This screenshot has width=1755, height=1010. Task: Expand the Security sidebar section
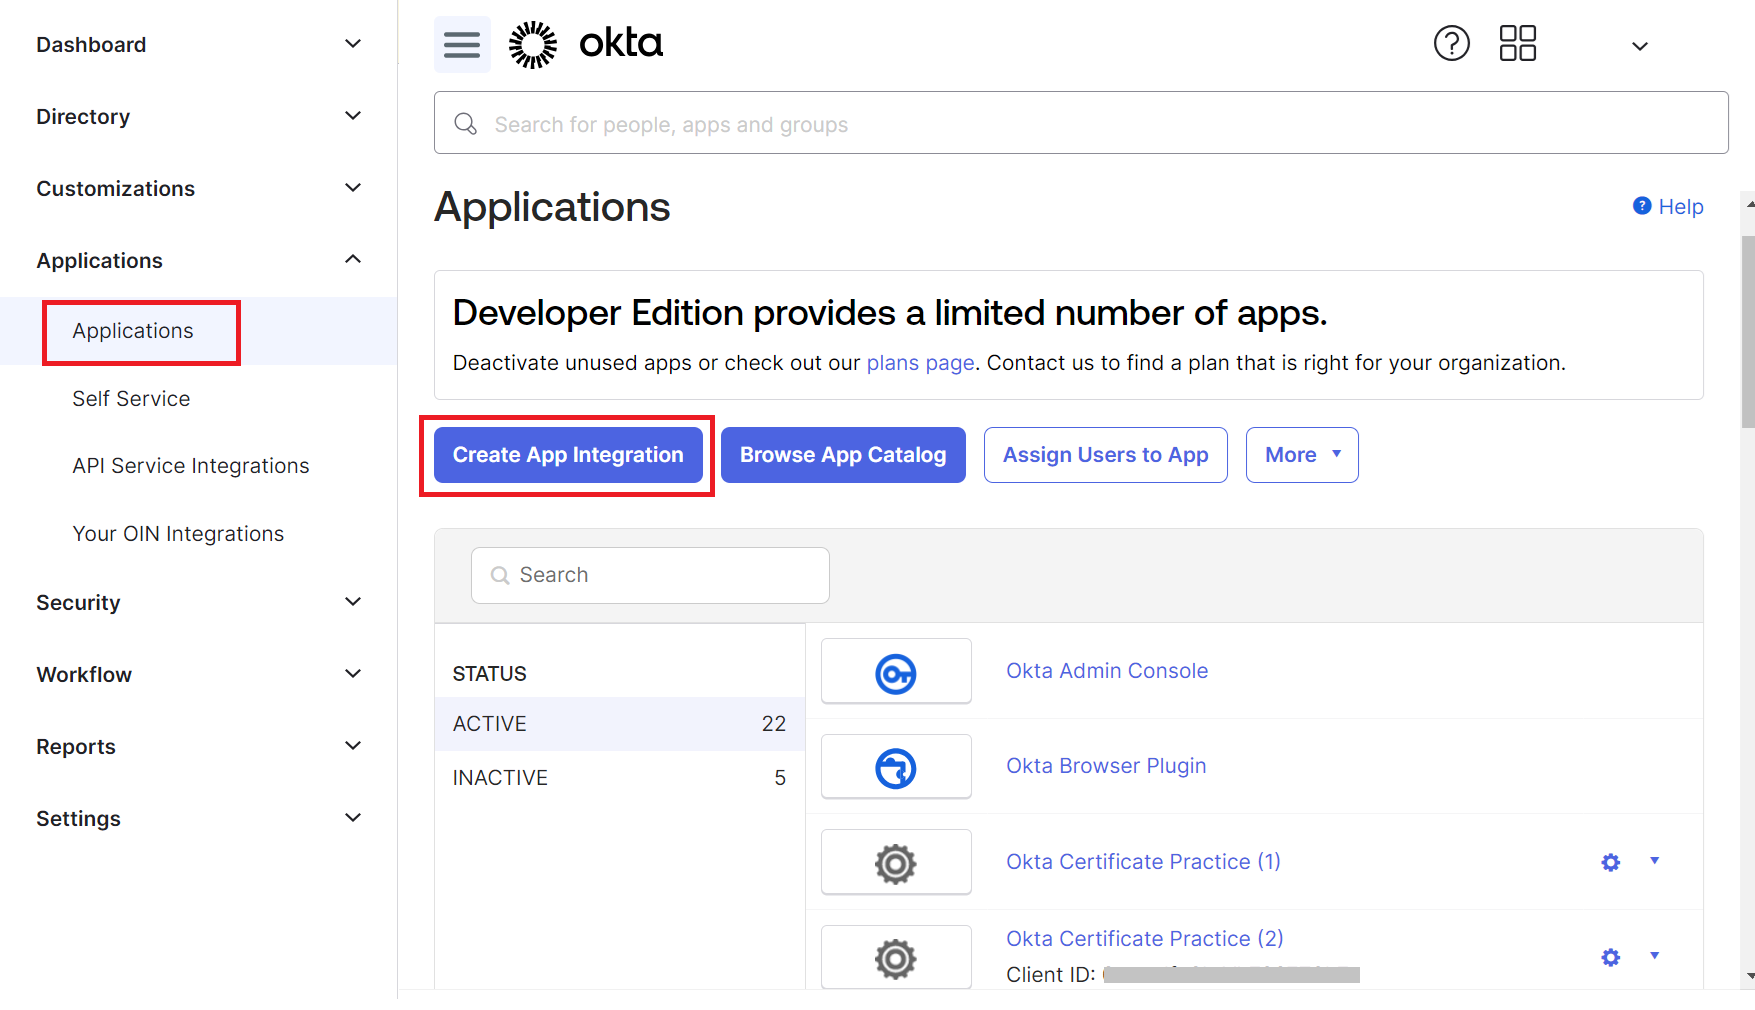click(352, 602)
